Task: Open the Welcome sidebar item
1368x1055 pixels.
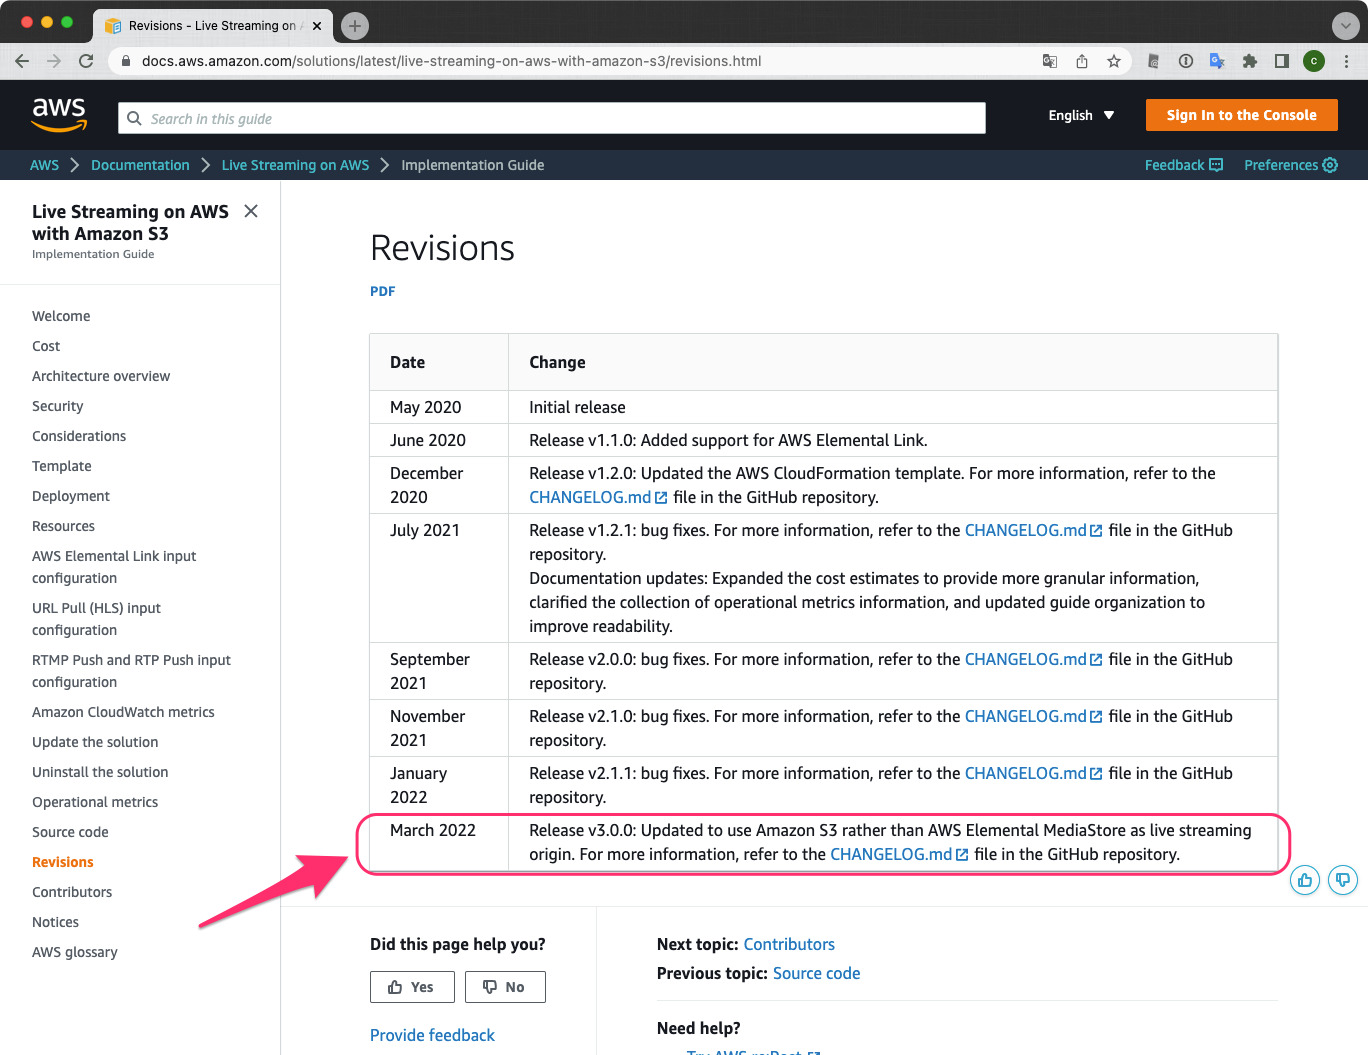Action: [61, 316]
